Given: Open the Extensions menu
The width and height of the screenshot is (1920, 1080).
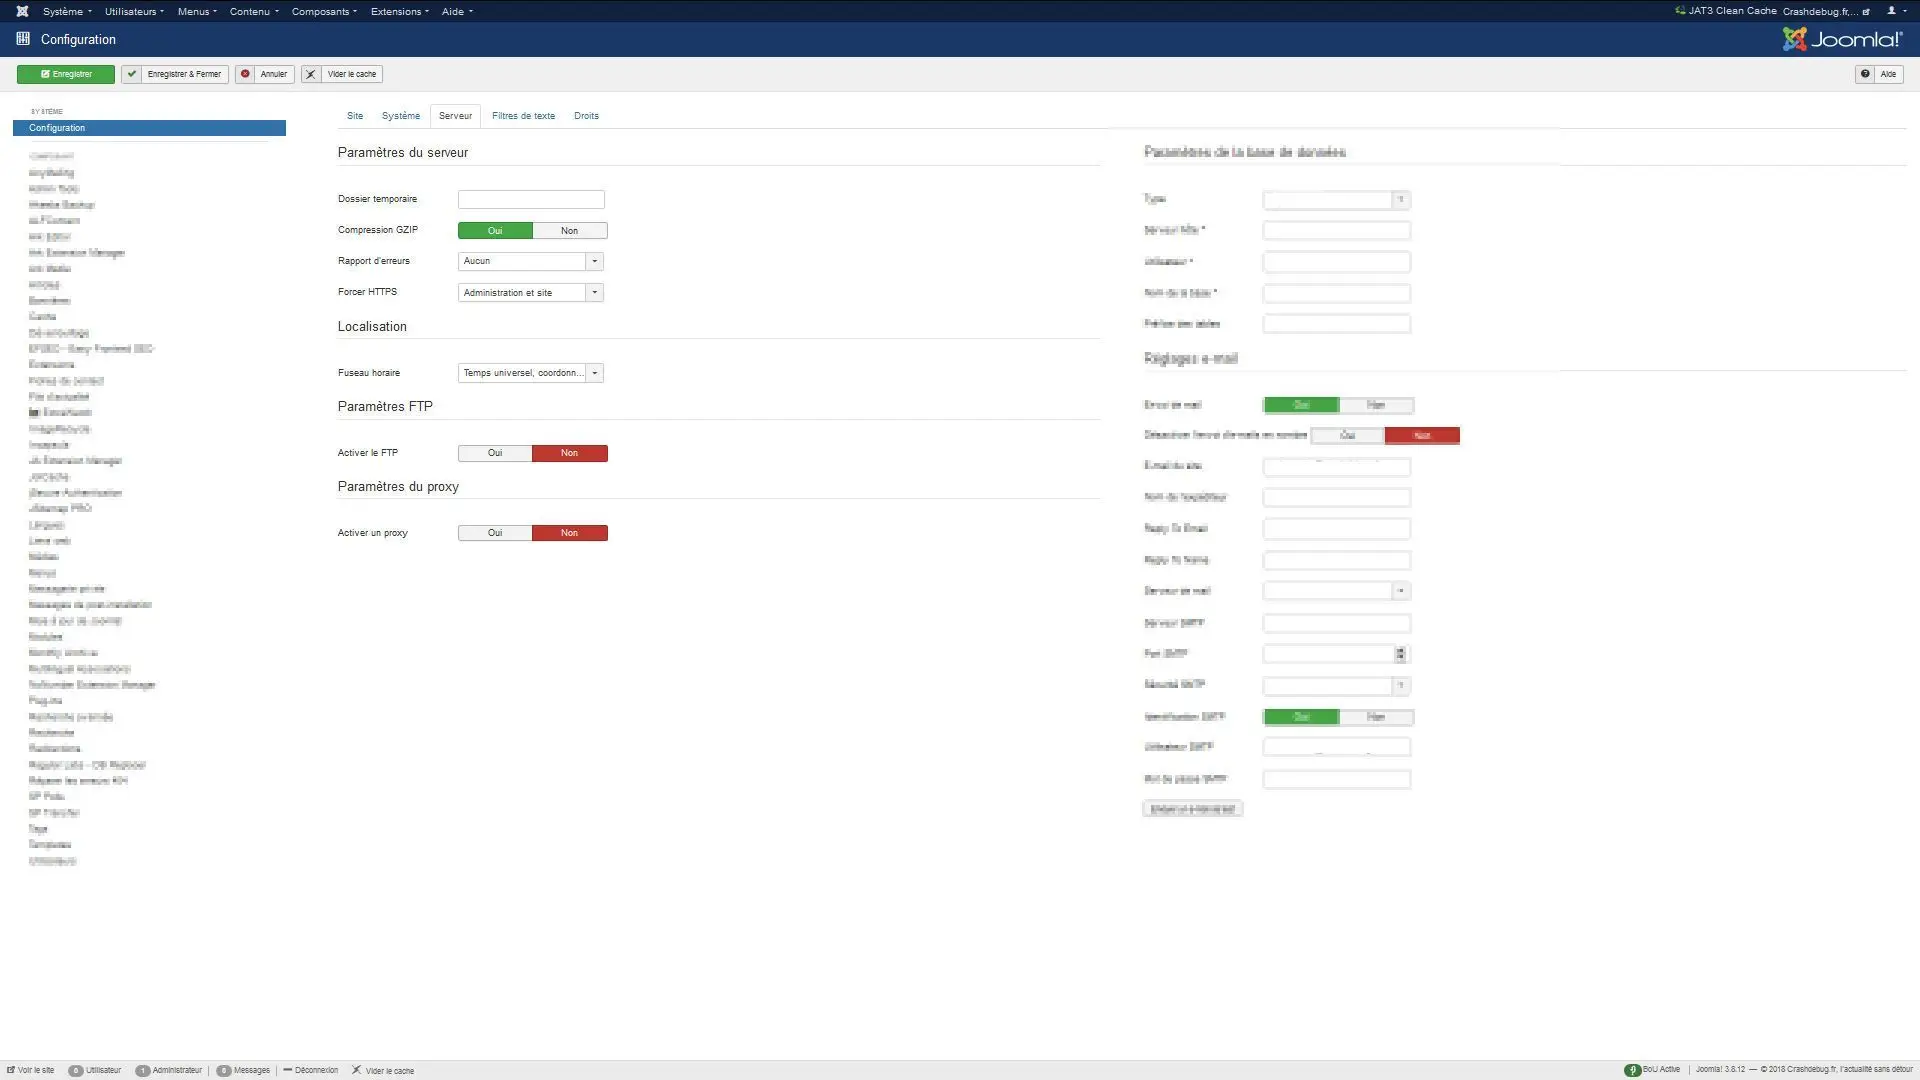Looking at the screenshot, I should [x=399, y=11].
